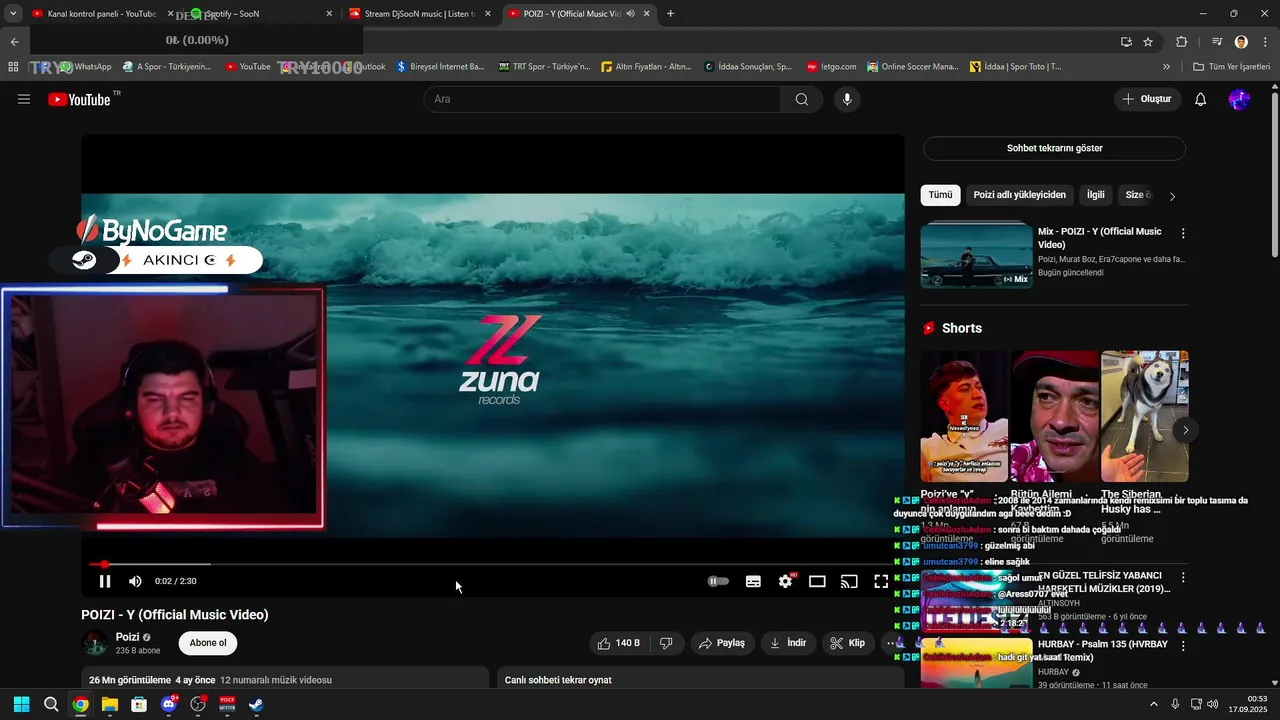Open Chrome media control button

(x=1217, y=42)
